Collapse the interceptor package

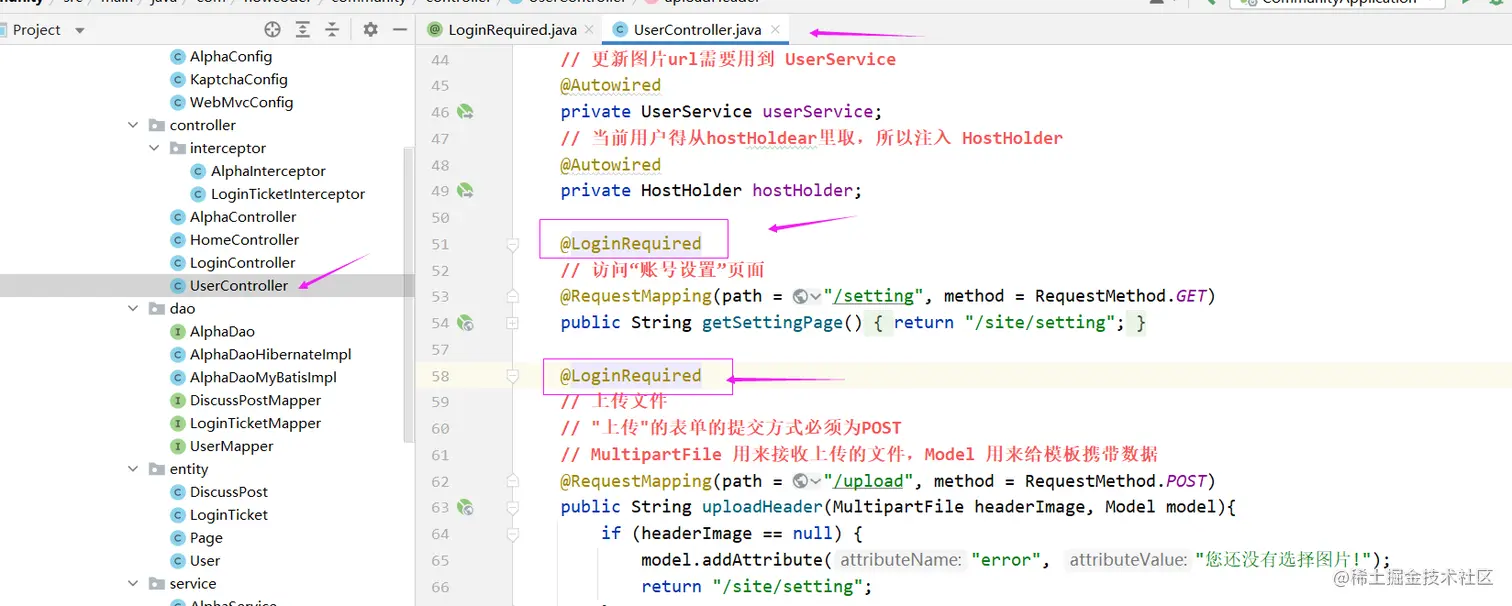point(154,148)
